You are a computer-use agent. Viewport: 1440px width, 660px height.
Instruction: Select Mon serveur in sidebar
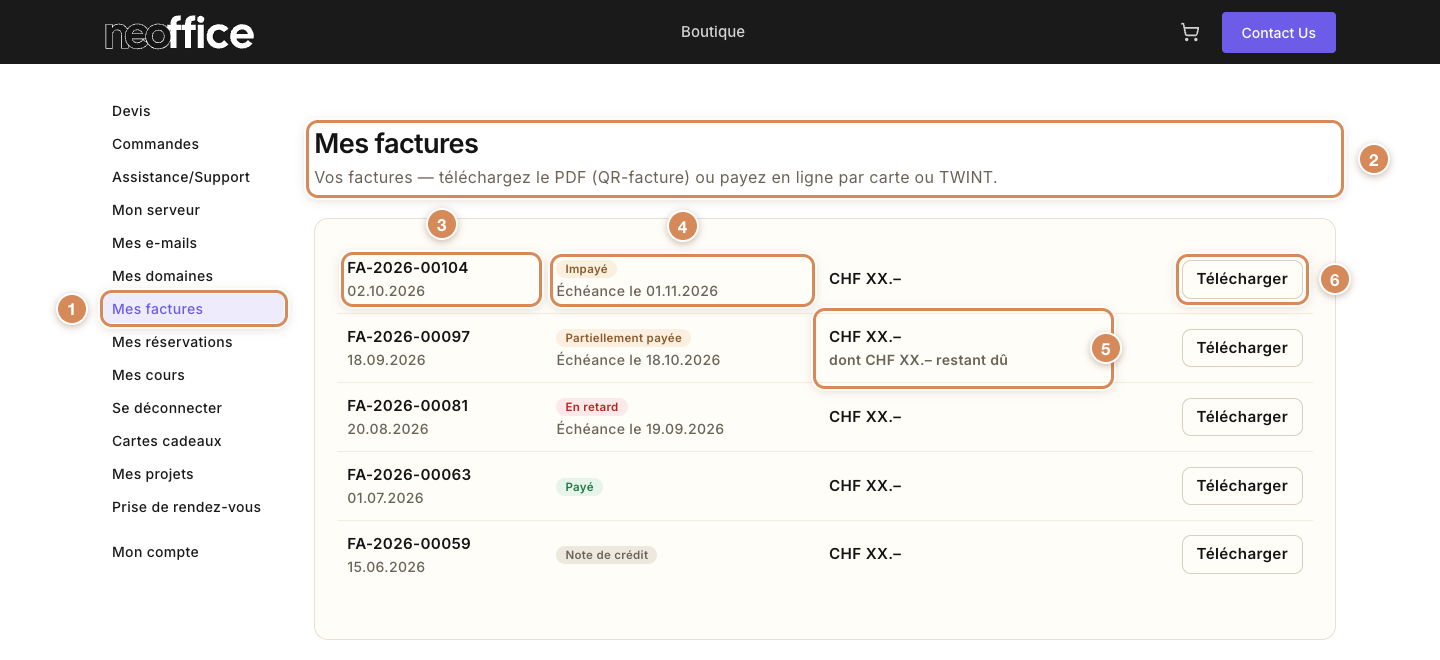[x=156, y=210]
